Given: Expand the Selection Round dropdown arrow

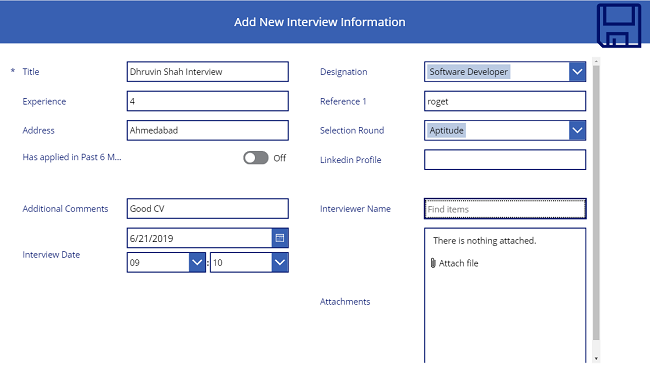Looking at the screenshot, I should (x=577, y=130).
